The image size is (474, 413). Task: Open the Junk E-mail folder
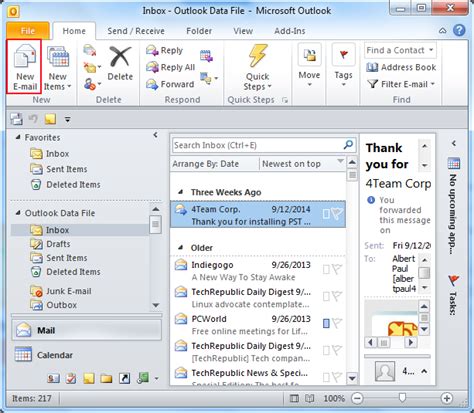click(x=61, y=291)
